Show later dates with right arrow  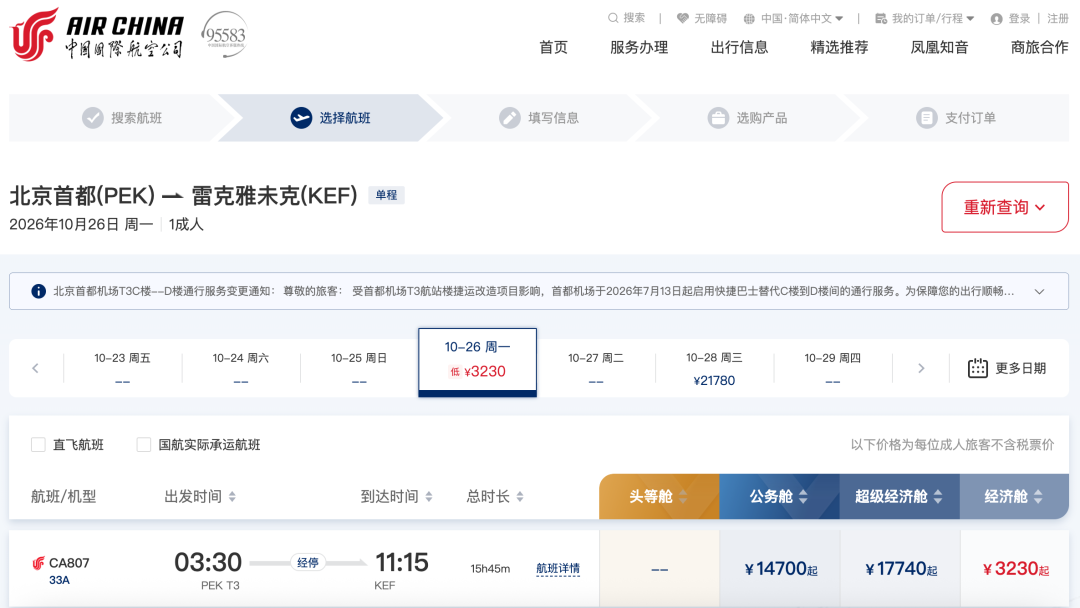click(921, 368)
